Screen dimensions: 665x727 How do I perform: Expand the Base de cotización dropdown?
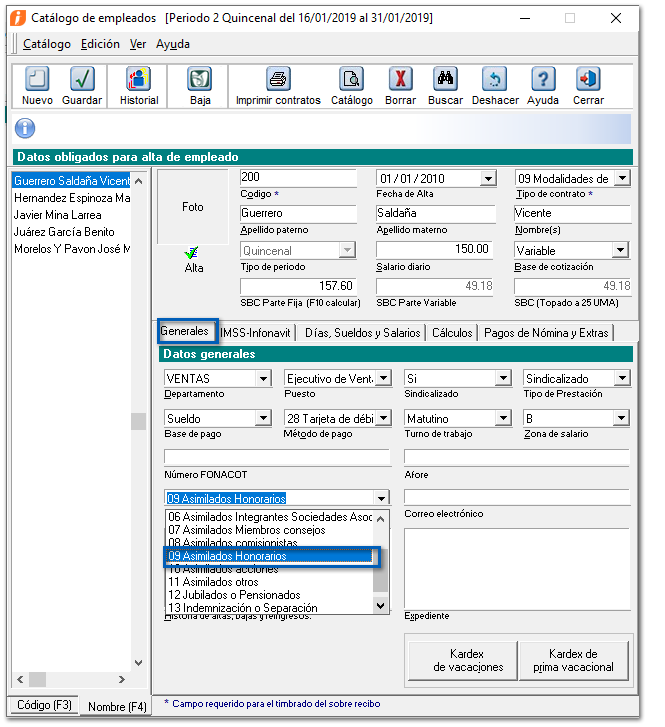(x=620, y=250)
